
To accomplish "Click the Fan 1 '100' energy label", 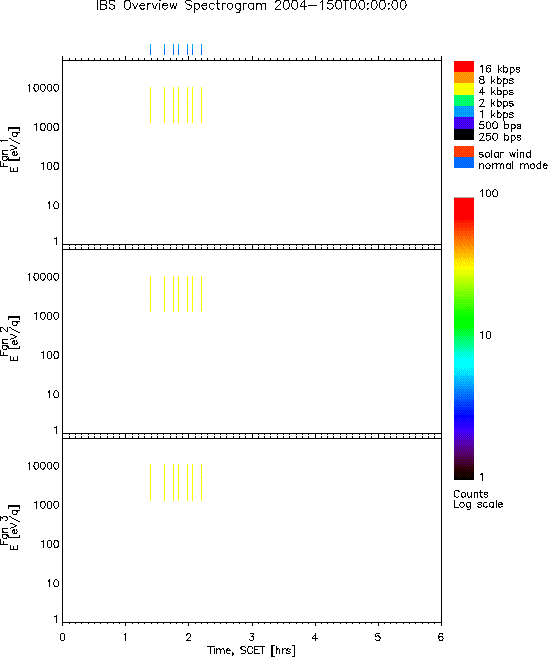I will [50, 166].
